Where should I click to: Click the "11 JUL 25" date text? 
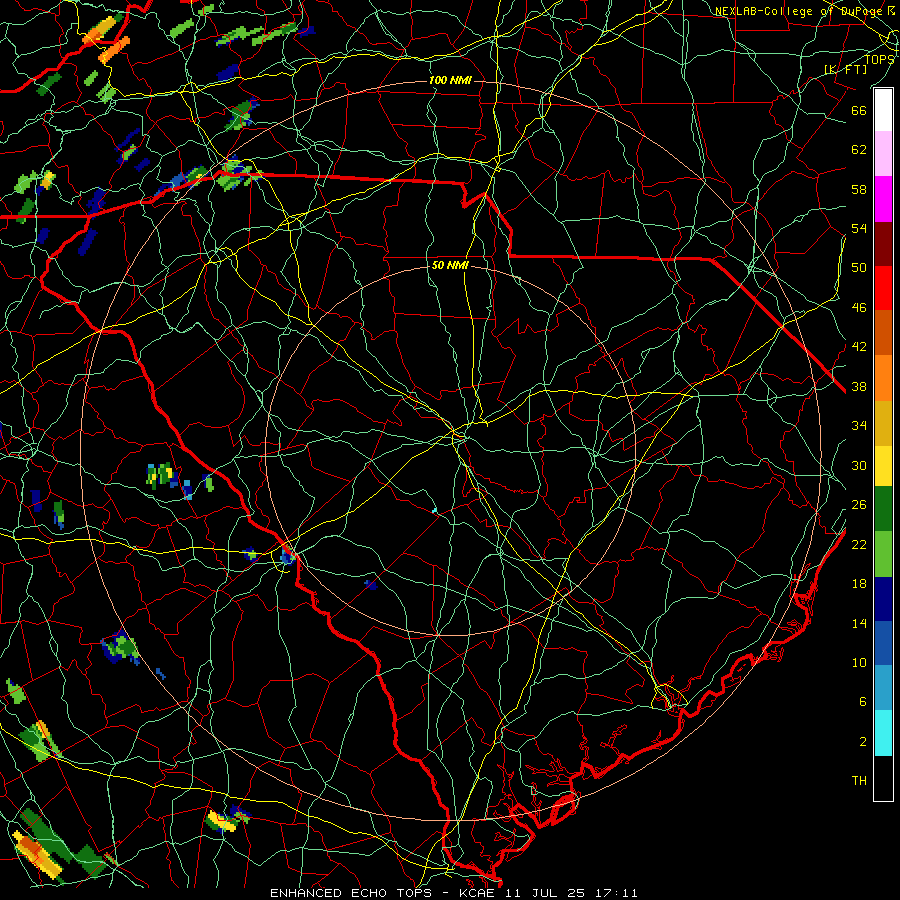click(545, 893)
